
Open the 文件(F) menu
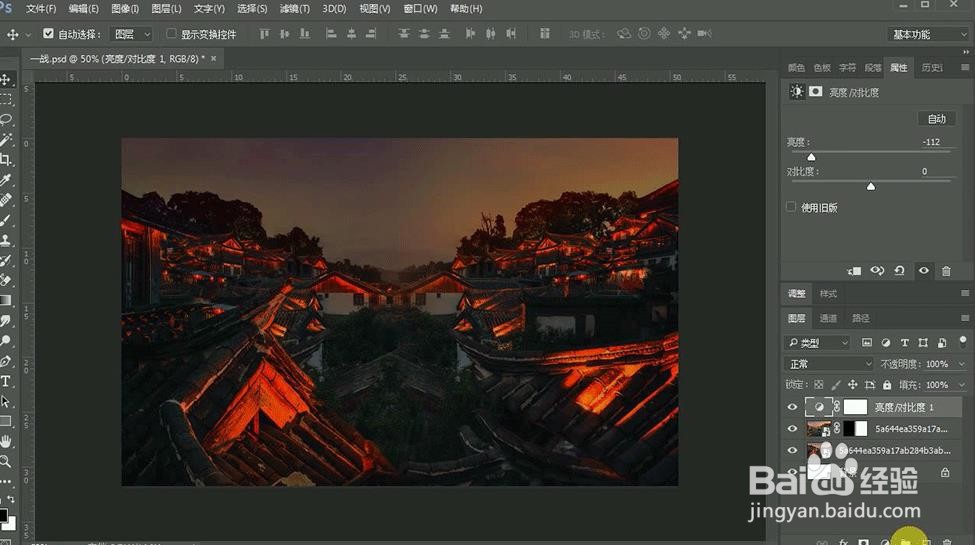[x=41, y=9]
